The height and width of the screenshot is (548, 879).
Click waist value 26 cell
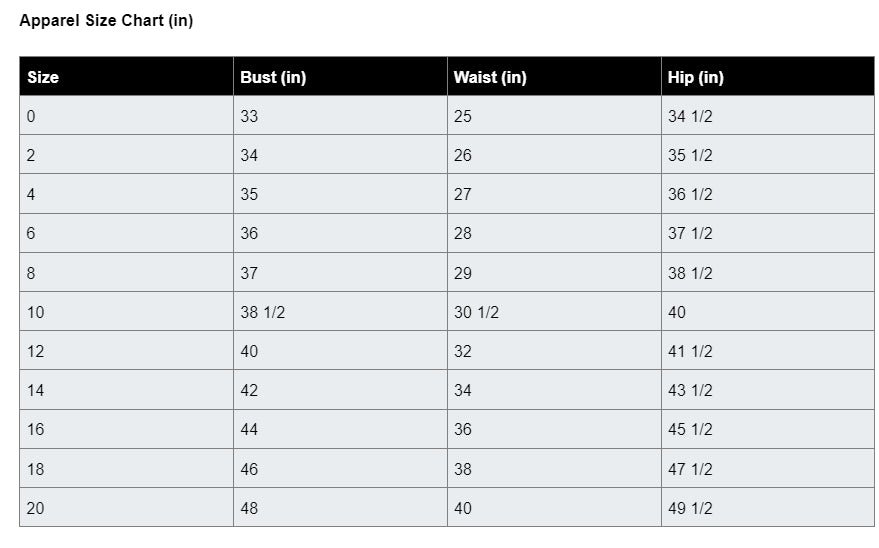(x=463, y=155)
